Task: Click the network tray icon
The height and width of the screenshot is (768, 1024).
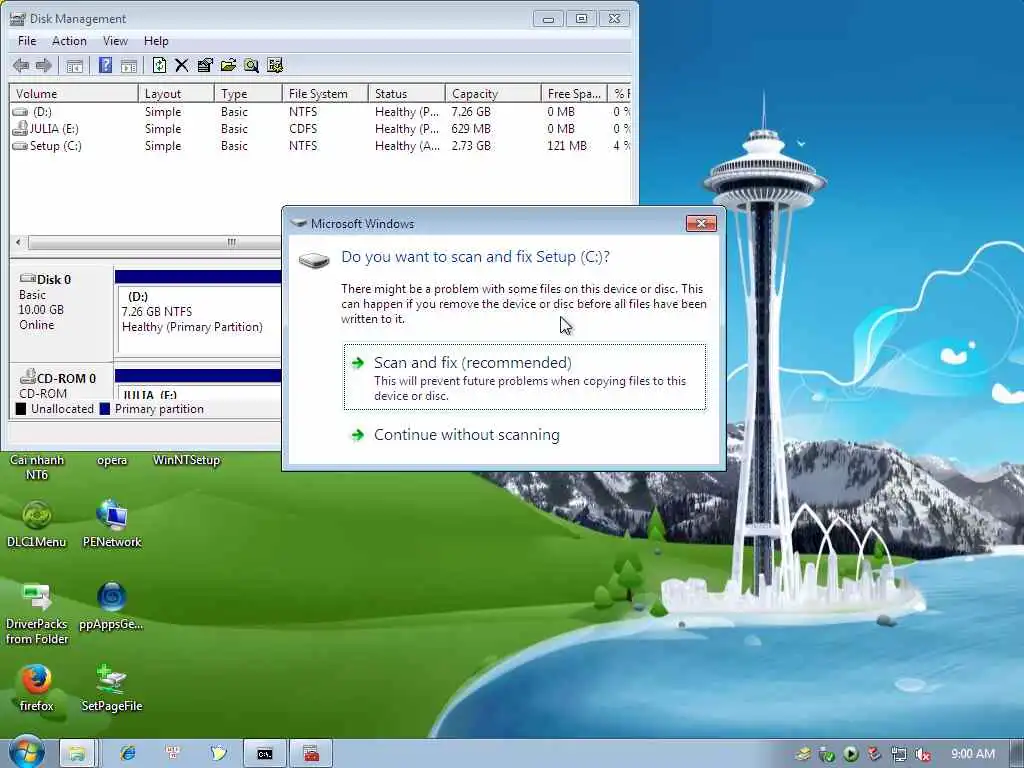Action: 899,755
